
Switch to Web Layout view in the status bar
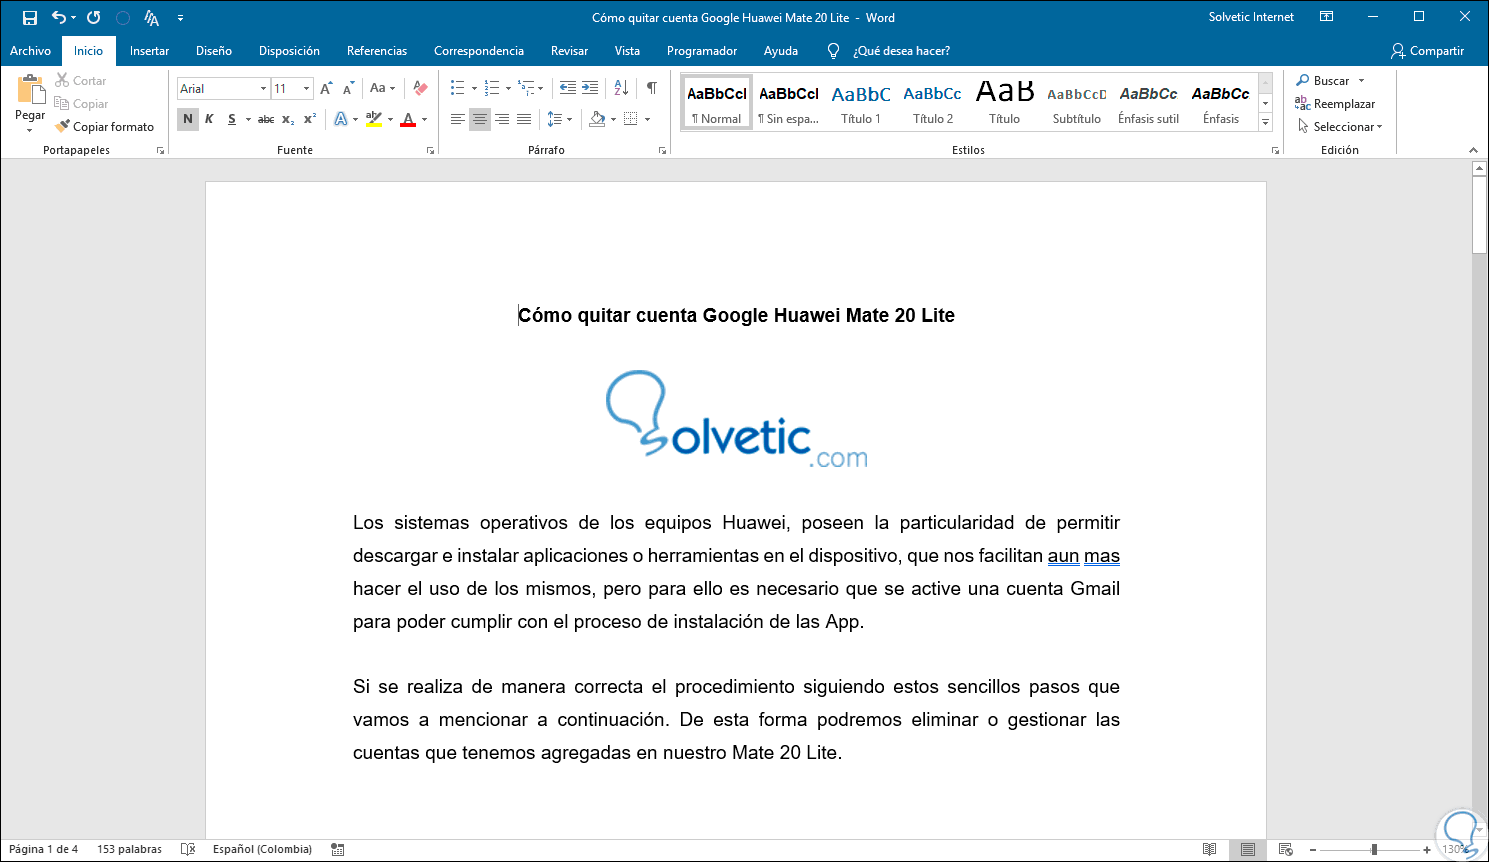pos(1286,849)
